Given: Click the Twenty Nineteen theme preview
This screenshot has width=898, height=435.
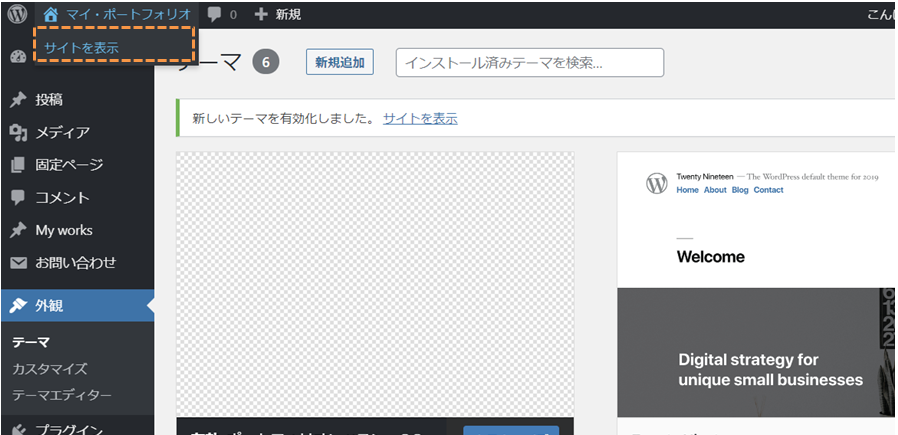Looking at the screenshot, I should tap(757, 284).
